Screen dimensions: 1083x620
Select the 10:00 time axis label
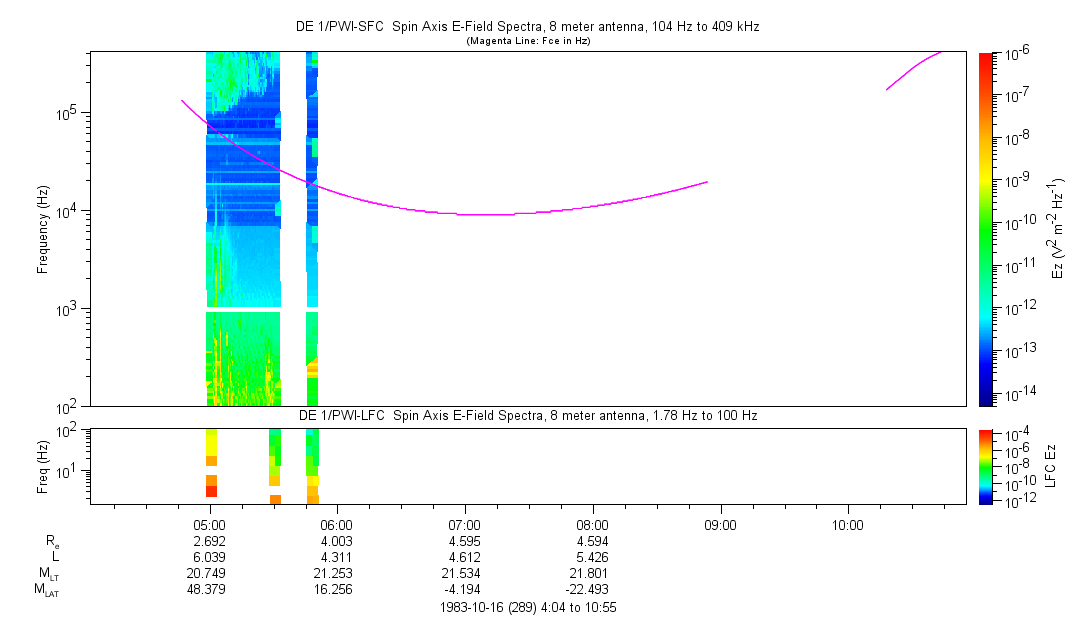848,524
